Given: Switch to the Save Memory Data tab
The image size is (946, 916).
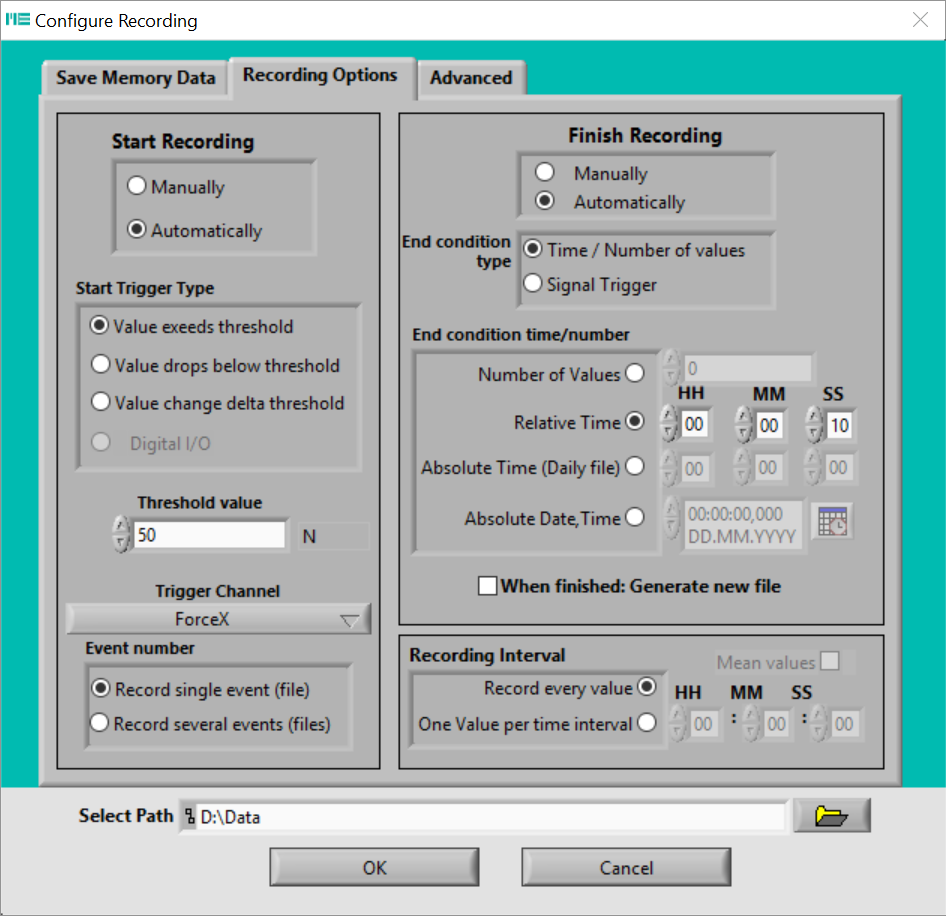Looking at the screenshot, I should tap(135, 78).
